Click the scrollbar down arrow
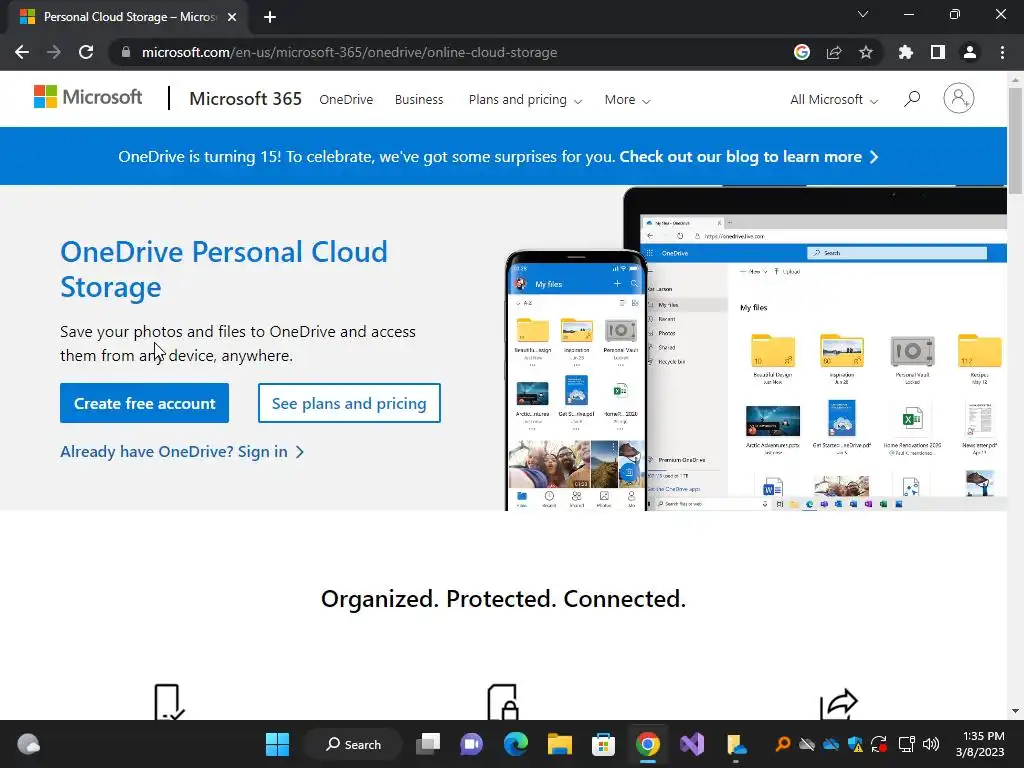Image resolution: width=1024 pixels, height=768 pixels. click(x=1015, y=711)
